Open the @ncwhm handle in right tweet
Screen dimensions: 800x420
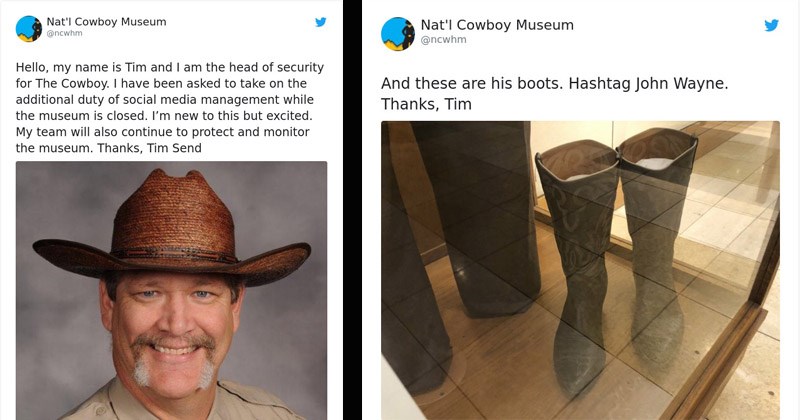[x=443, y=40]
